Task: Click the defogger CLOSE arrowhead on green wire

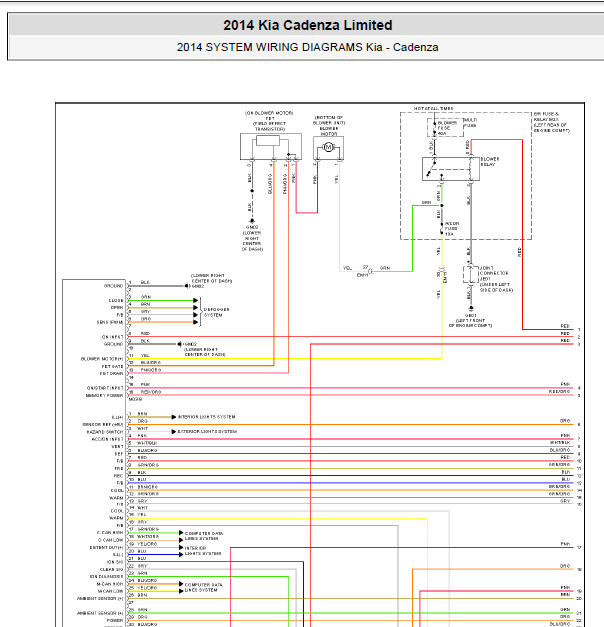Action: (196, 300)
